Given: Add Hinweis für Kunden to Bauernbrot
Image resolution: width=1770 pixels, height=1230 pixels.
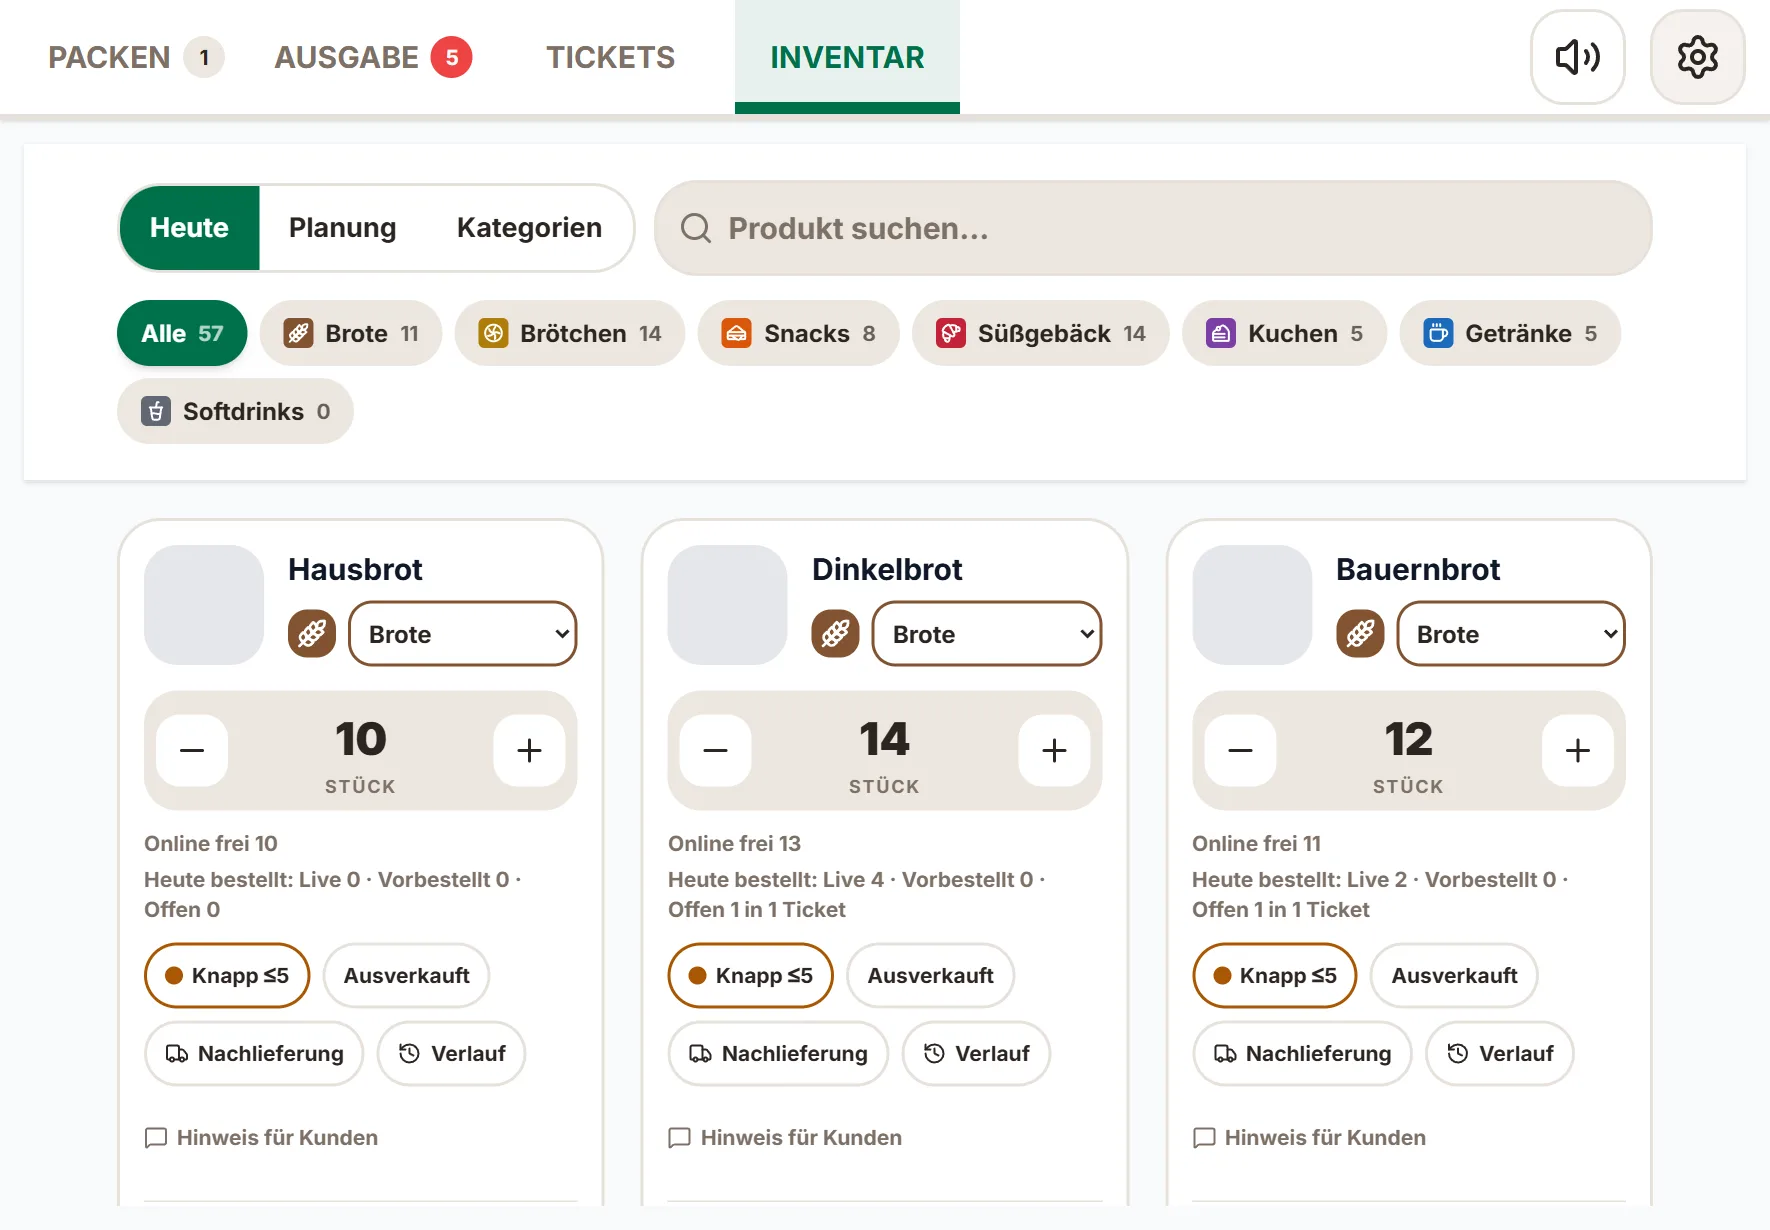Looking at the screenshot, I should [1309, 1137].
